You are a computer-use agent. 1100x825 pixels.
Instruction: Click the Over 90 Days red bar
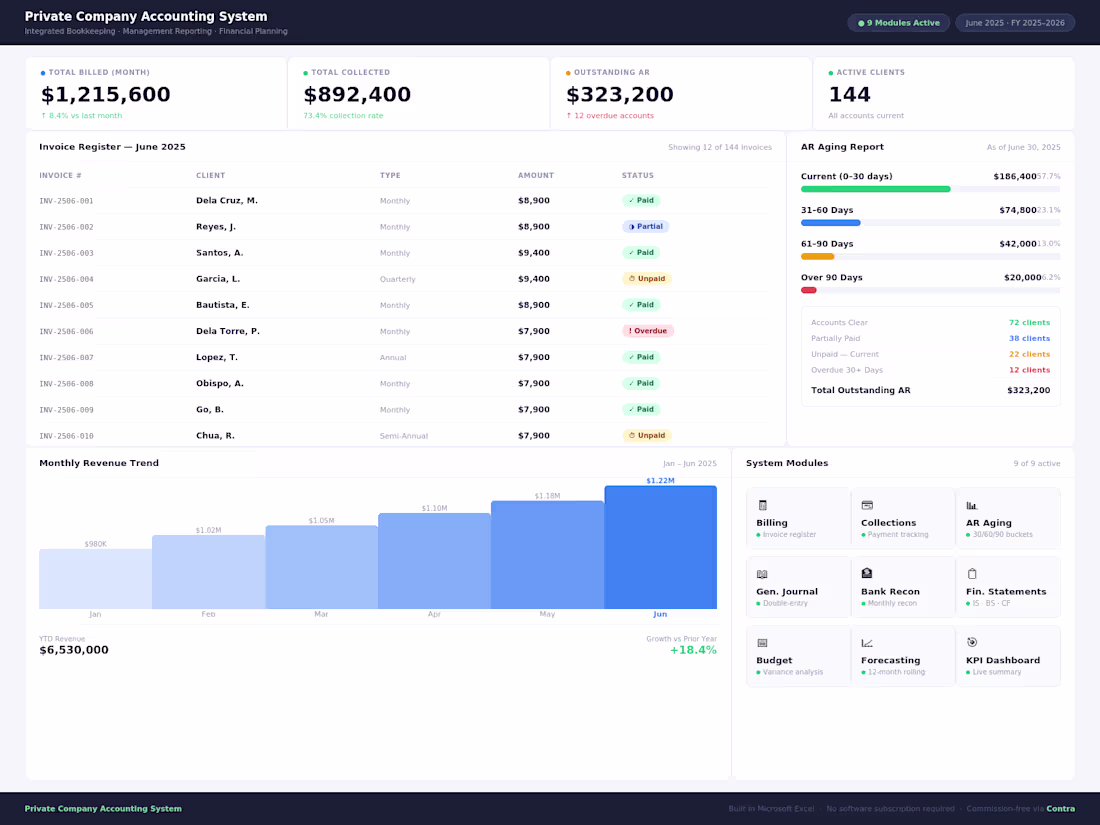click(809, 290)
